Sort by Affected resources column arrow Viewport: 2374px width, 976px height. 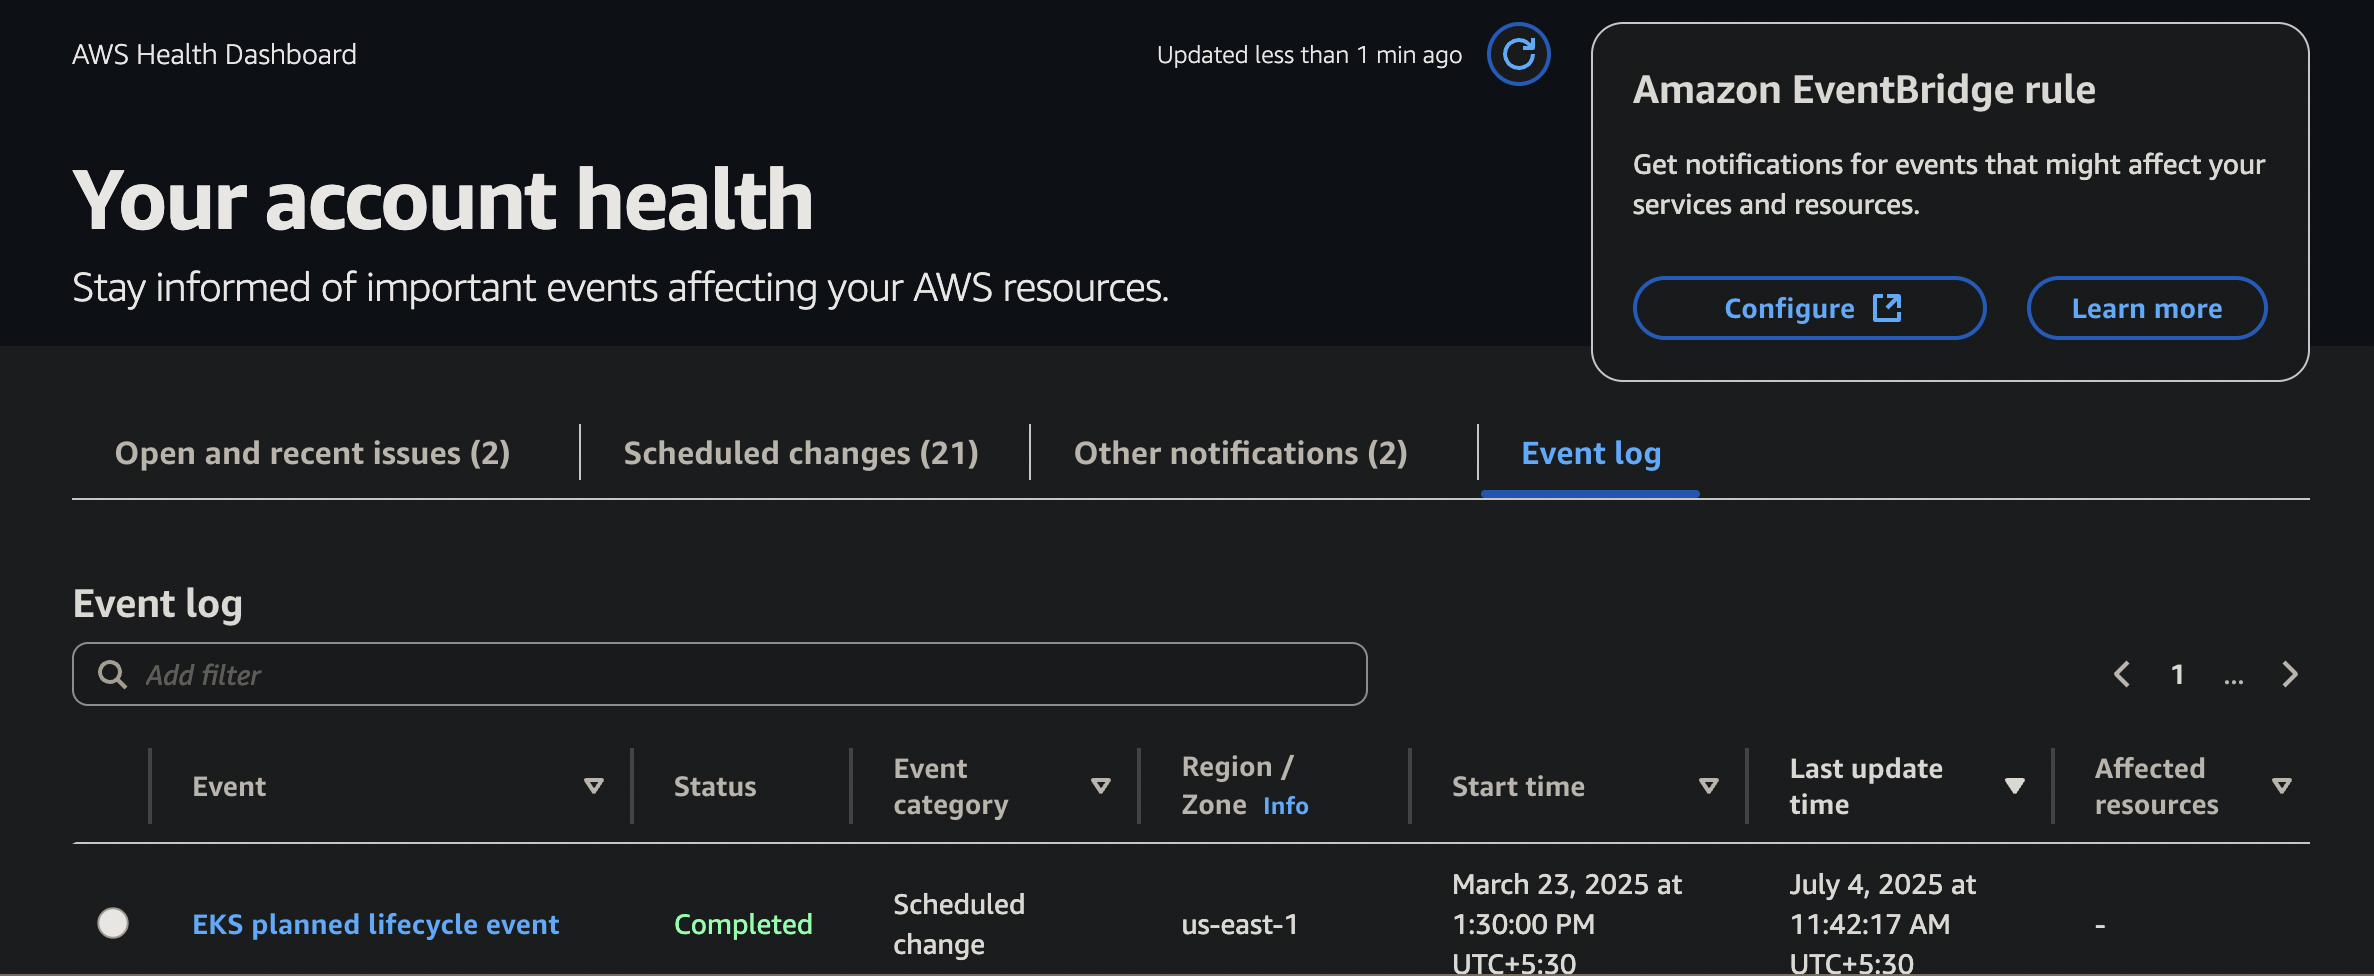(2282, 786)
